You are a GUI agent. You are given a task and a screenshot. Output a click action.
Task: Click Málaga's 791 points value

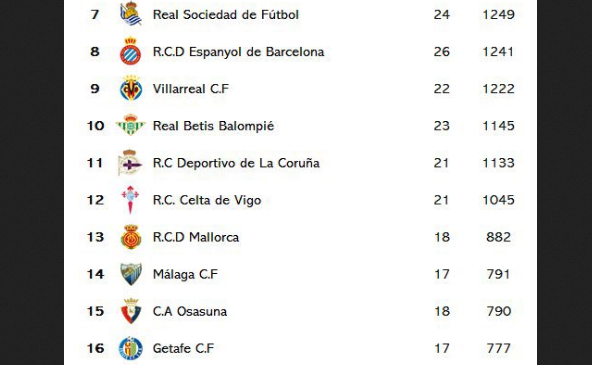click(498, 274)
